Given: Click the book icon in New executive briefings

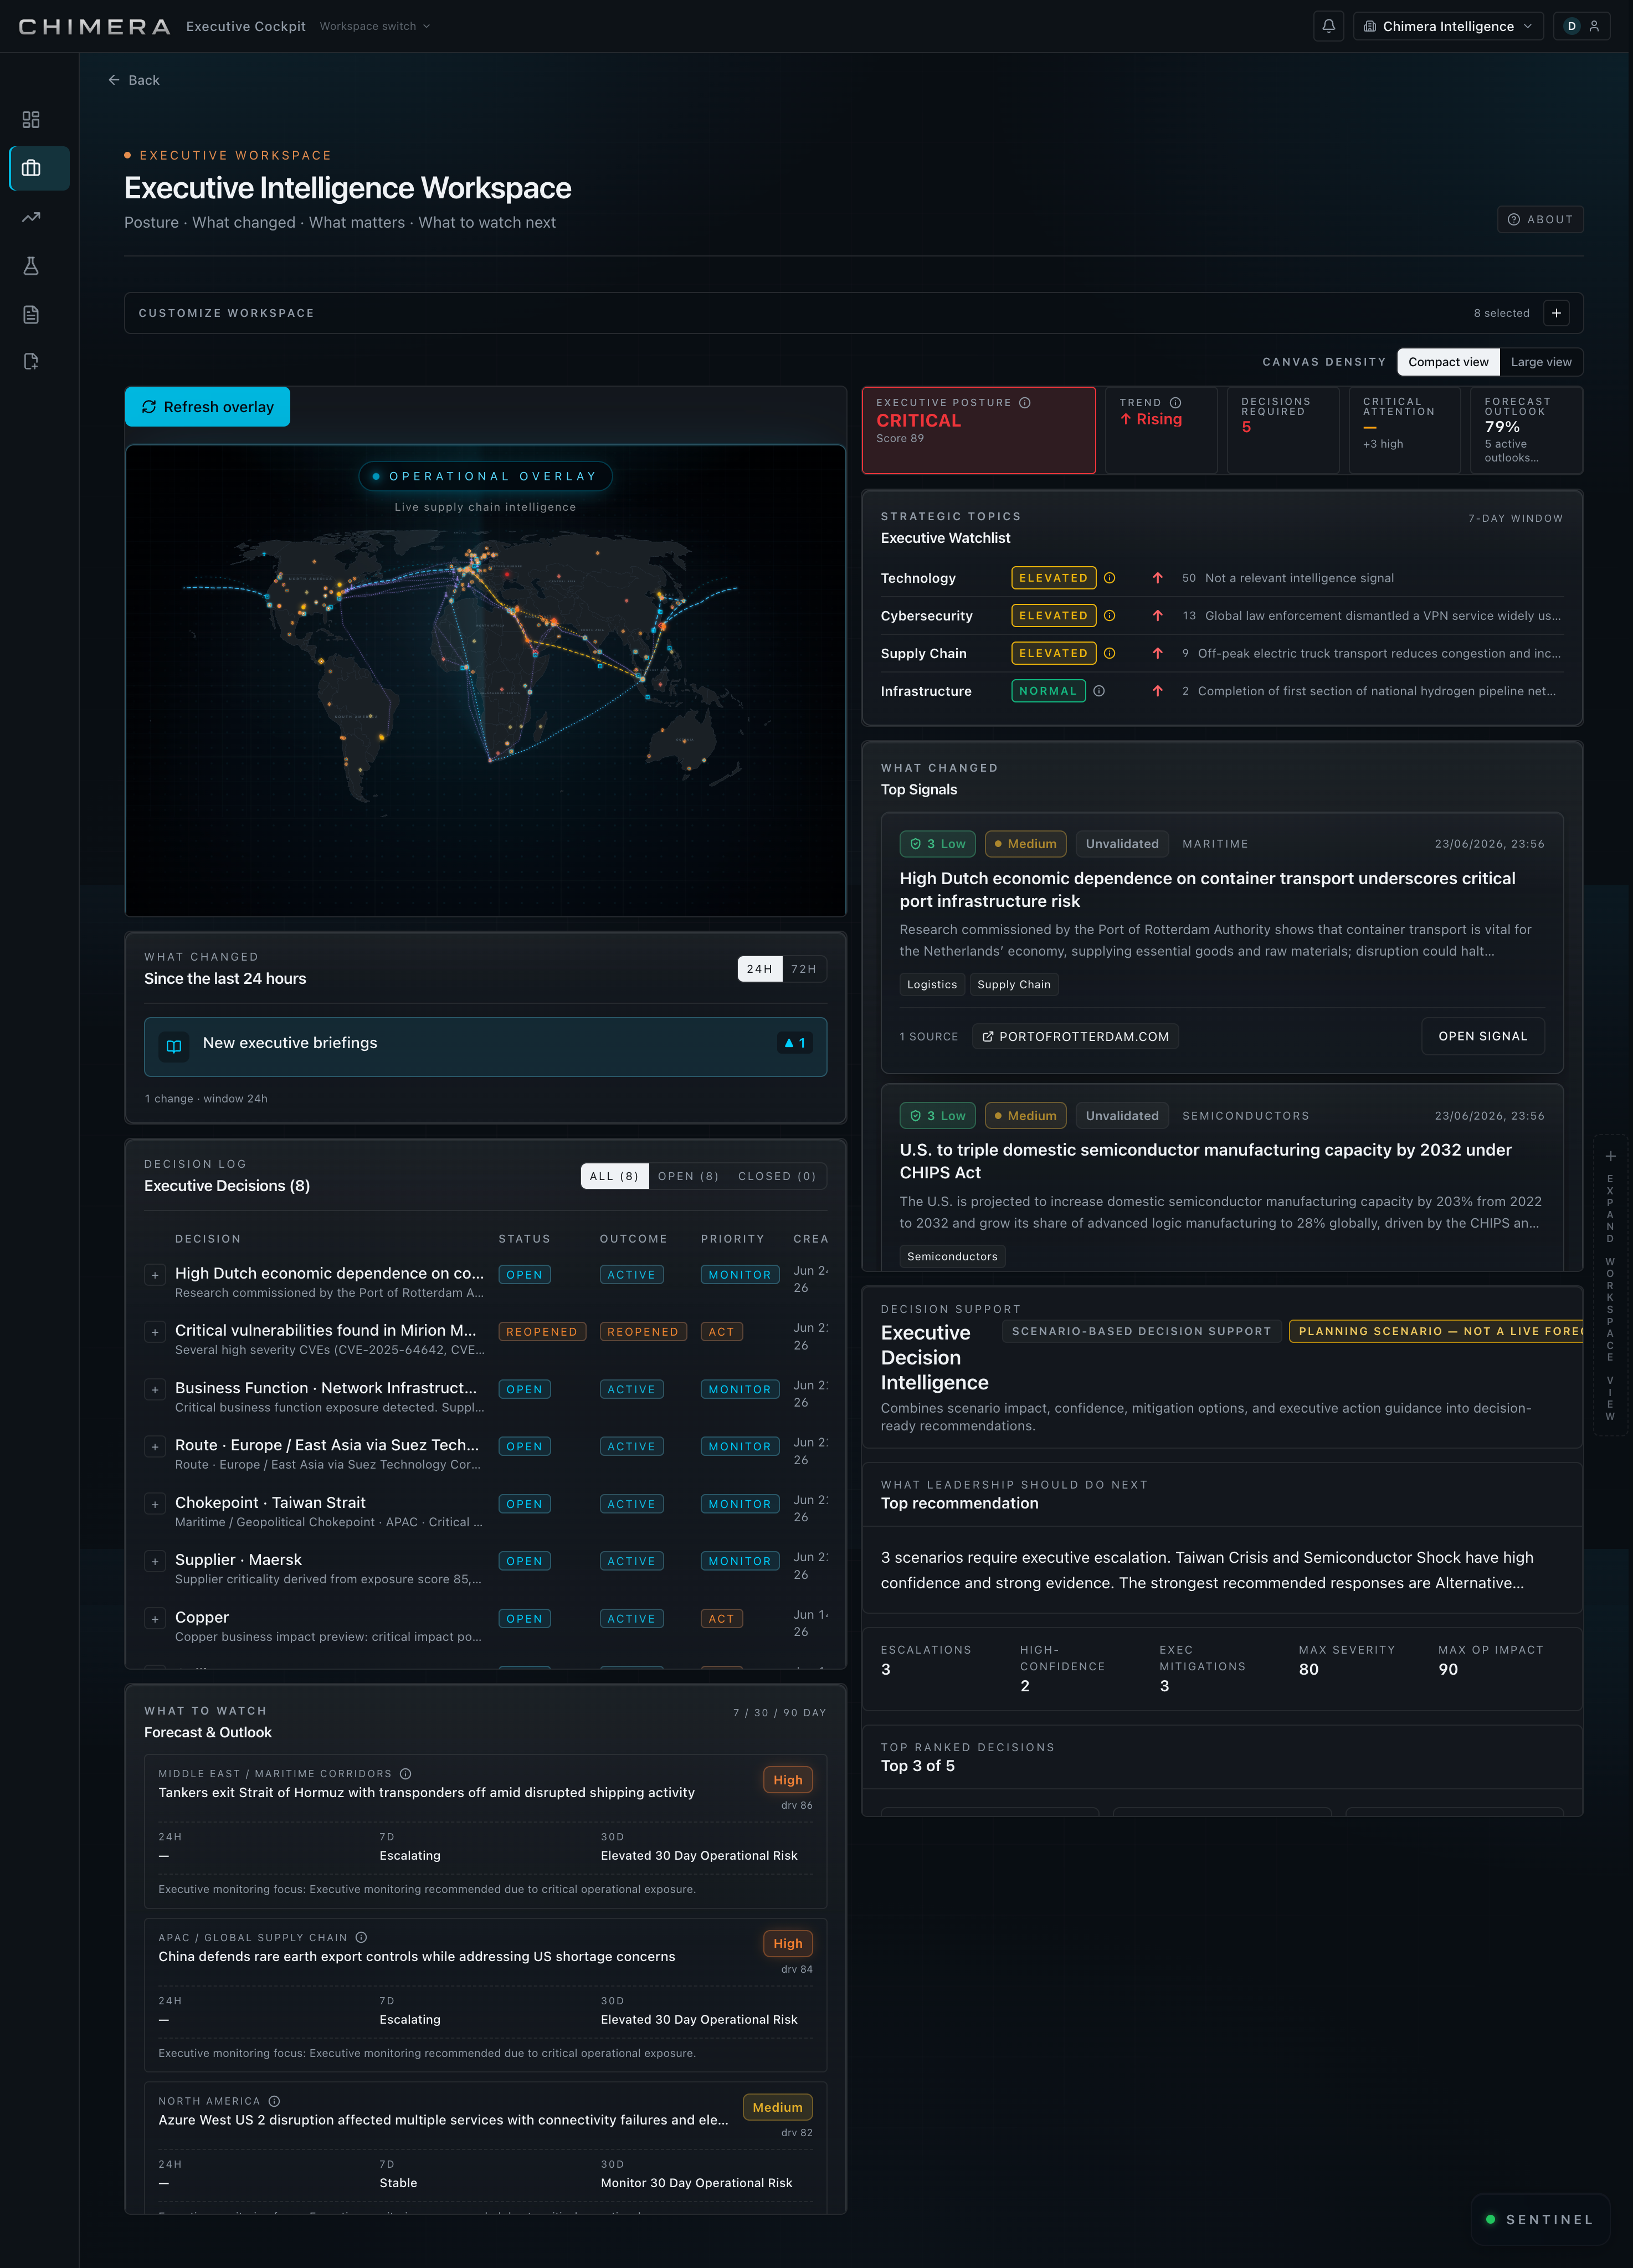Looking at the screenshot, I should click(174, 1046).
